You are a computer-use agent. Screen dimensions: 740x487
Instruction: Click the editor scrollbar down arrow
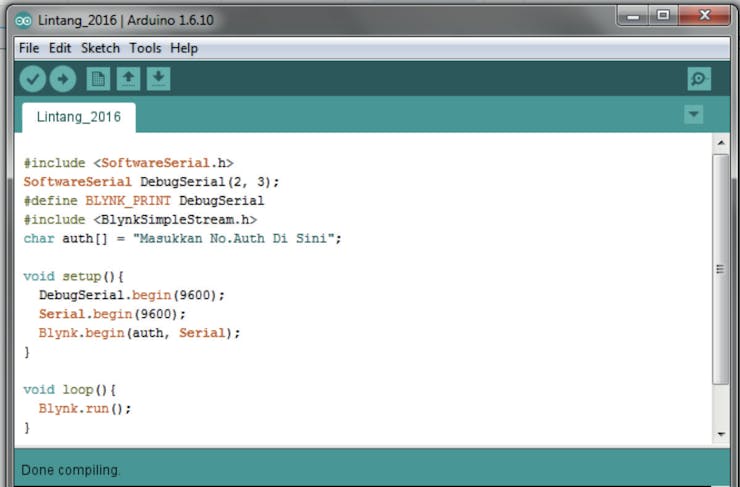pyautogui.click(x=721, y=434)
